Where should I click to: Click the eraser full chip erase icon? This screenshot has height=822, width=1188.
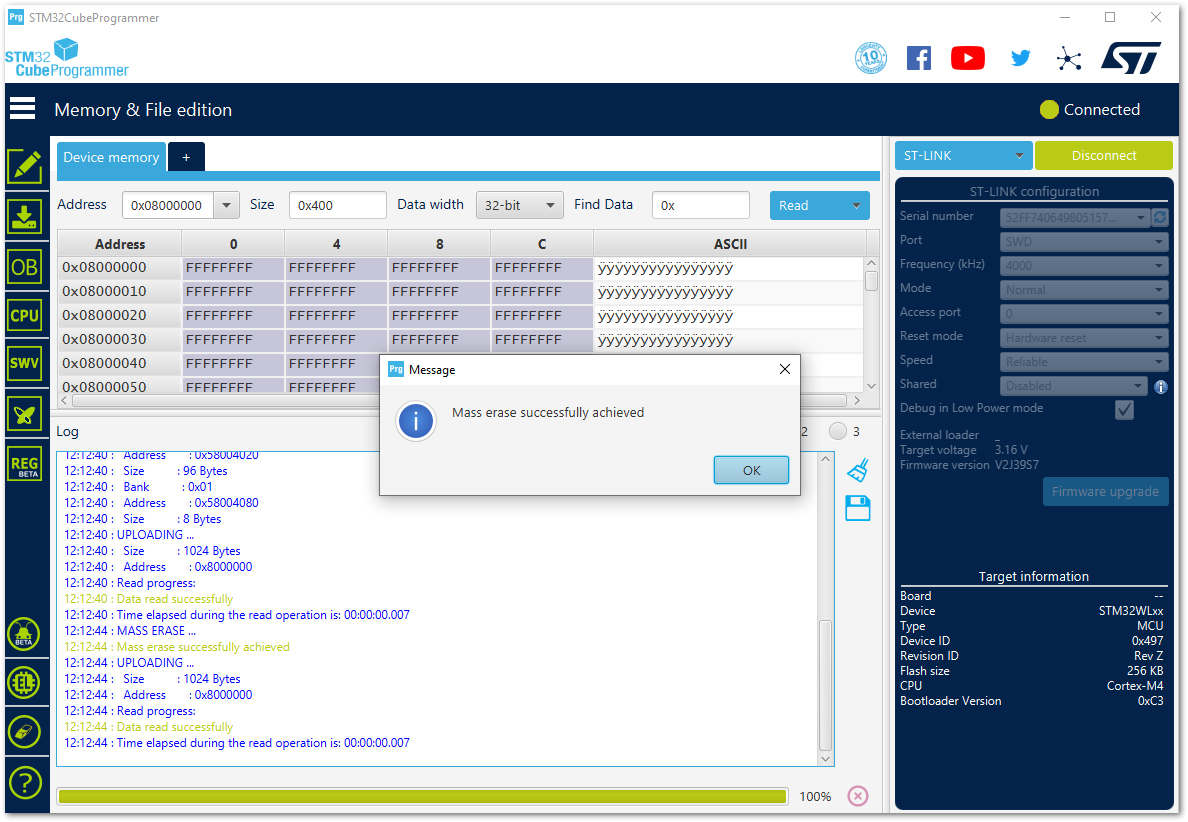[x=24, y=732]
